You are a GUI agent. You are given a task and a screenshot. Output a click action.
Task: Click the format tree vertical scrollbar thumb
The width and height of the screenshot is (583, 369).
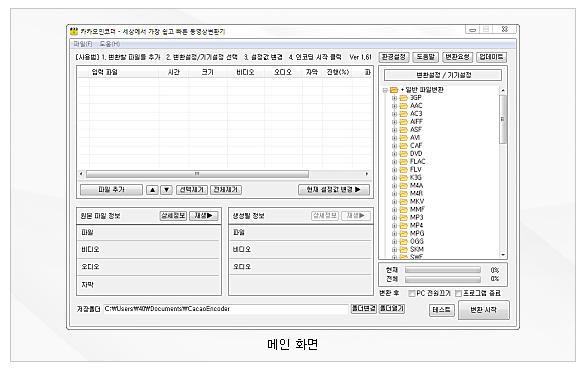coord(503,119)
